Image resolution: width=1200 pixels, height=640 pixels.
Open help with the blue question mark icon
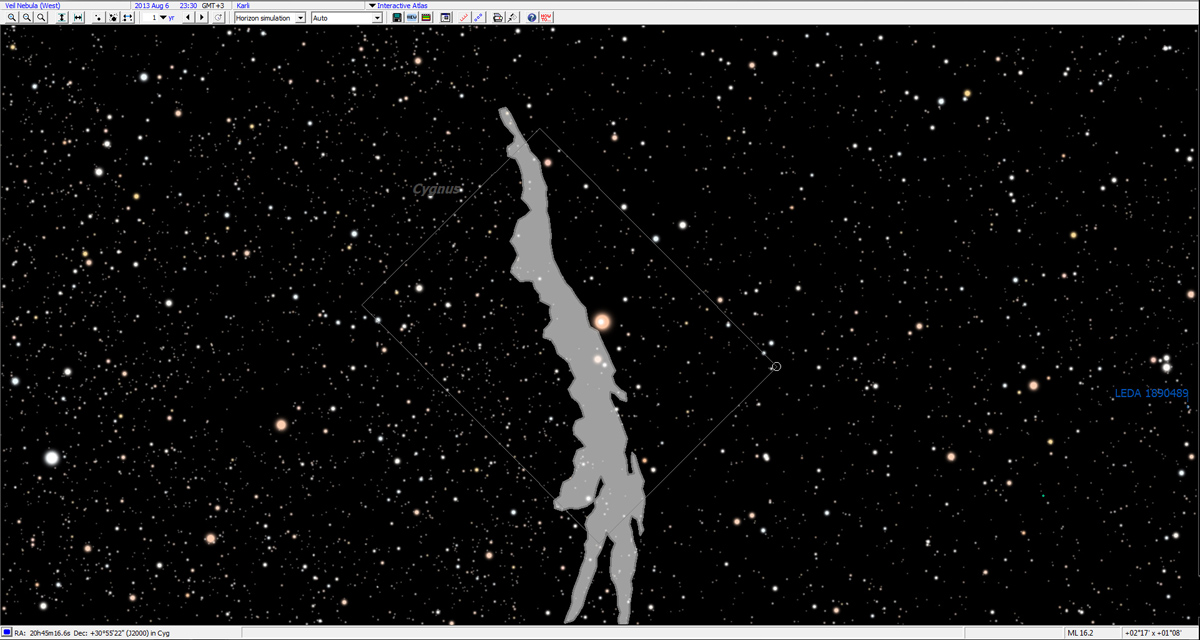531,18
